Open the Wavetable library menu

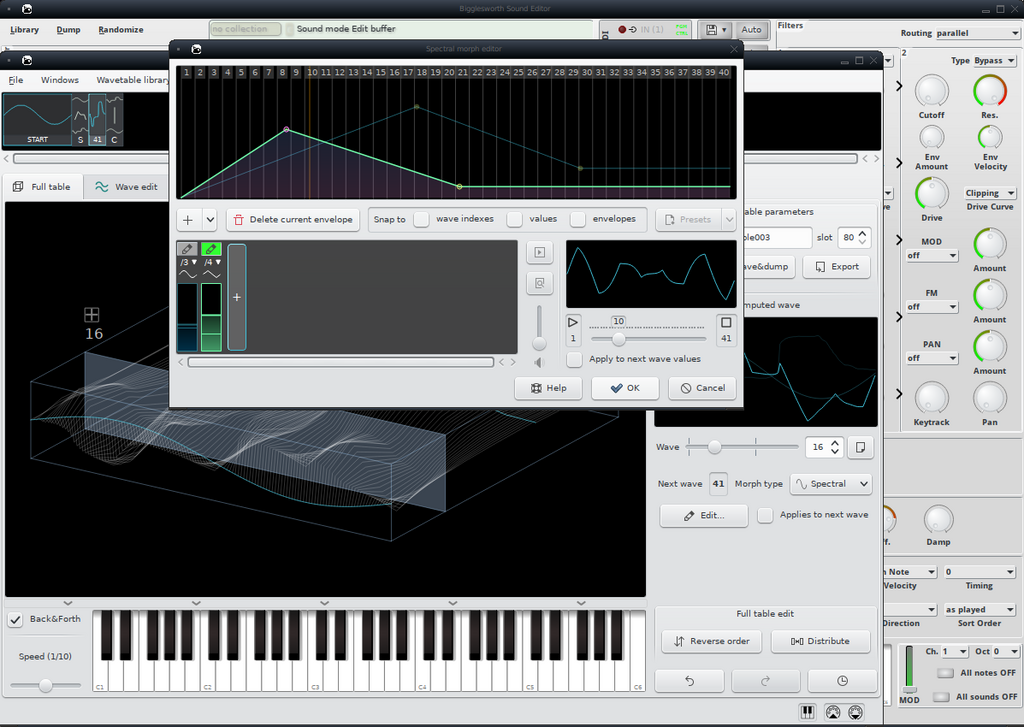pos(132,80)
